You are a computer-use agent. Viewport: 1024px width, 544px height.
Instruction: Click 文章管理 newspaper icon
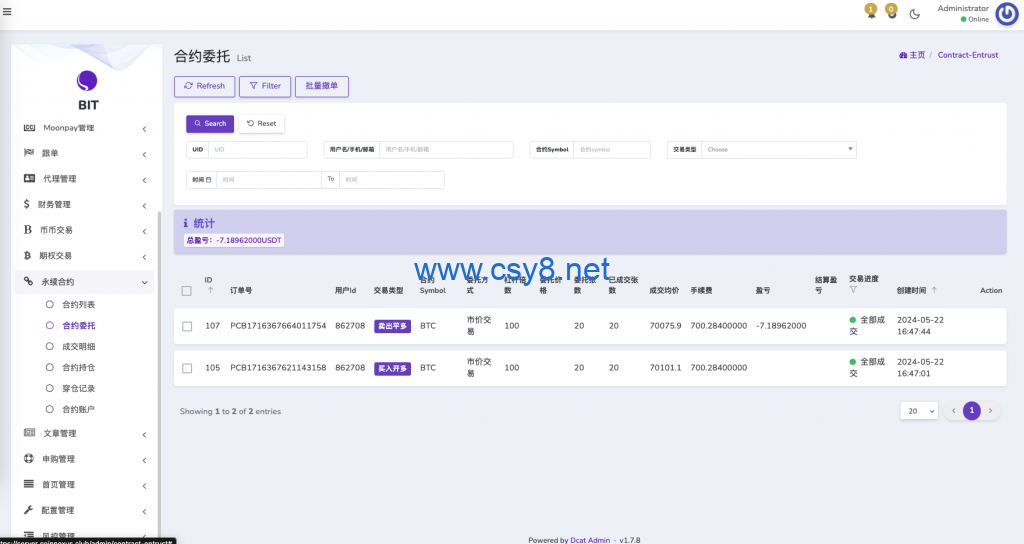(x=29, y=432)
